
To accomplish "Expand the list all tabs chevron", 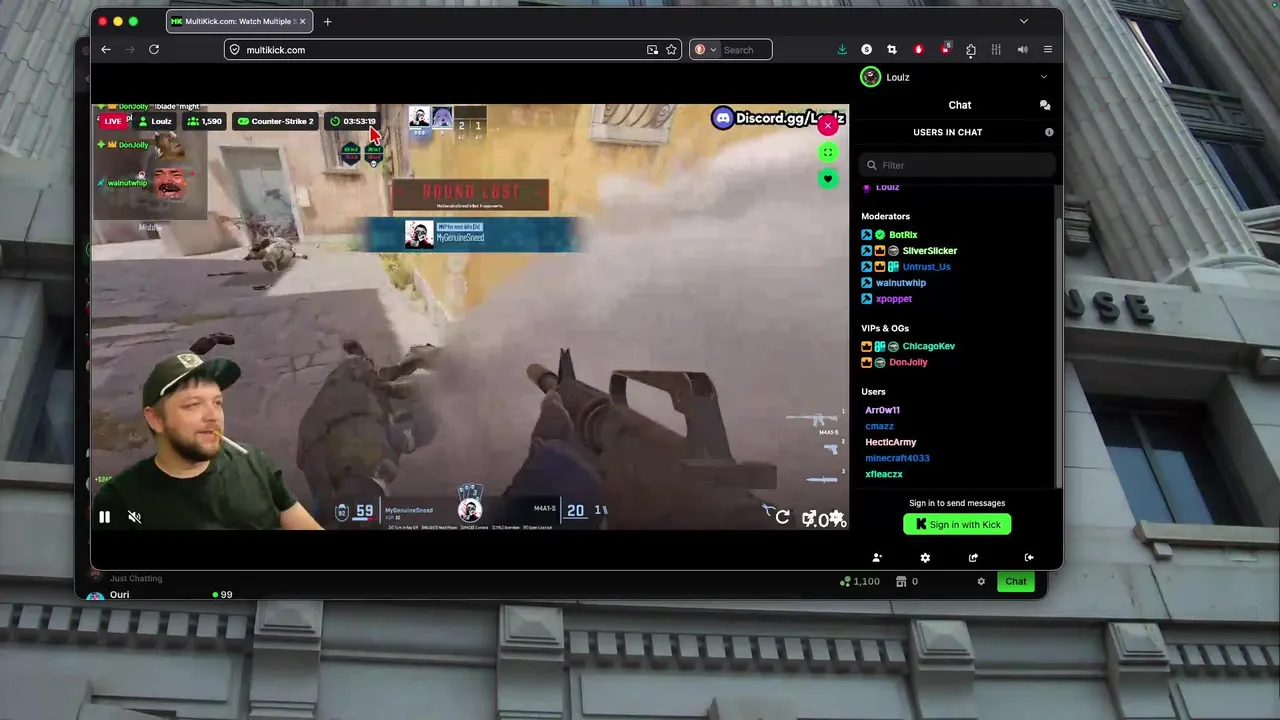I will pyautogui.click(x=1023, y=21).
